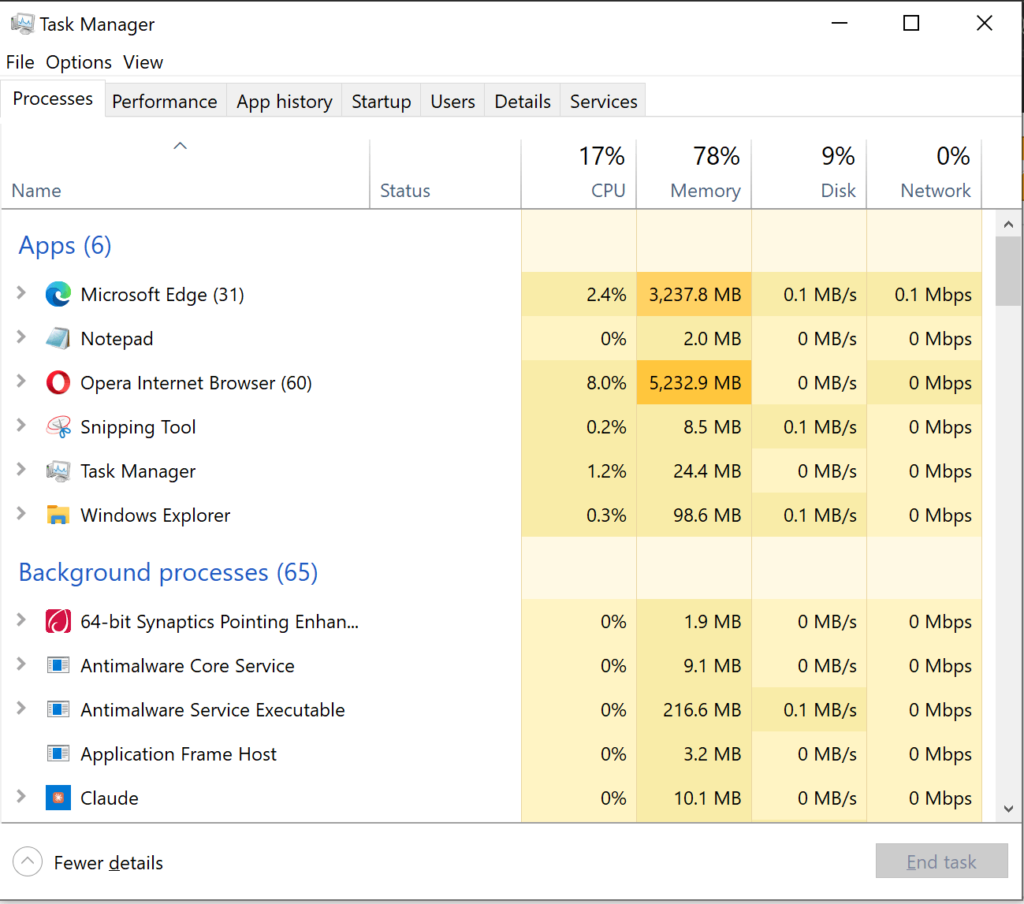Click Claude's 10.1 MB memory value
Viewport: 1024px width, 904px height.
tap(707, 798)
